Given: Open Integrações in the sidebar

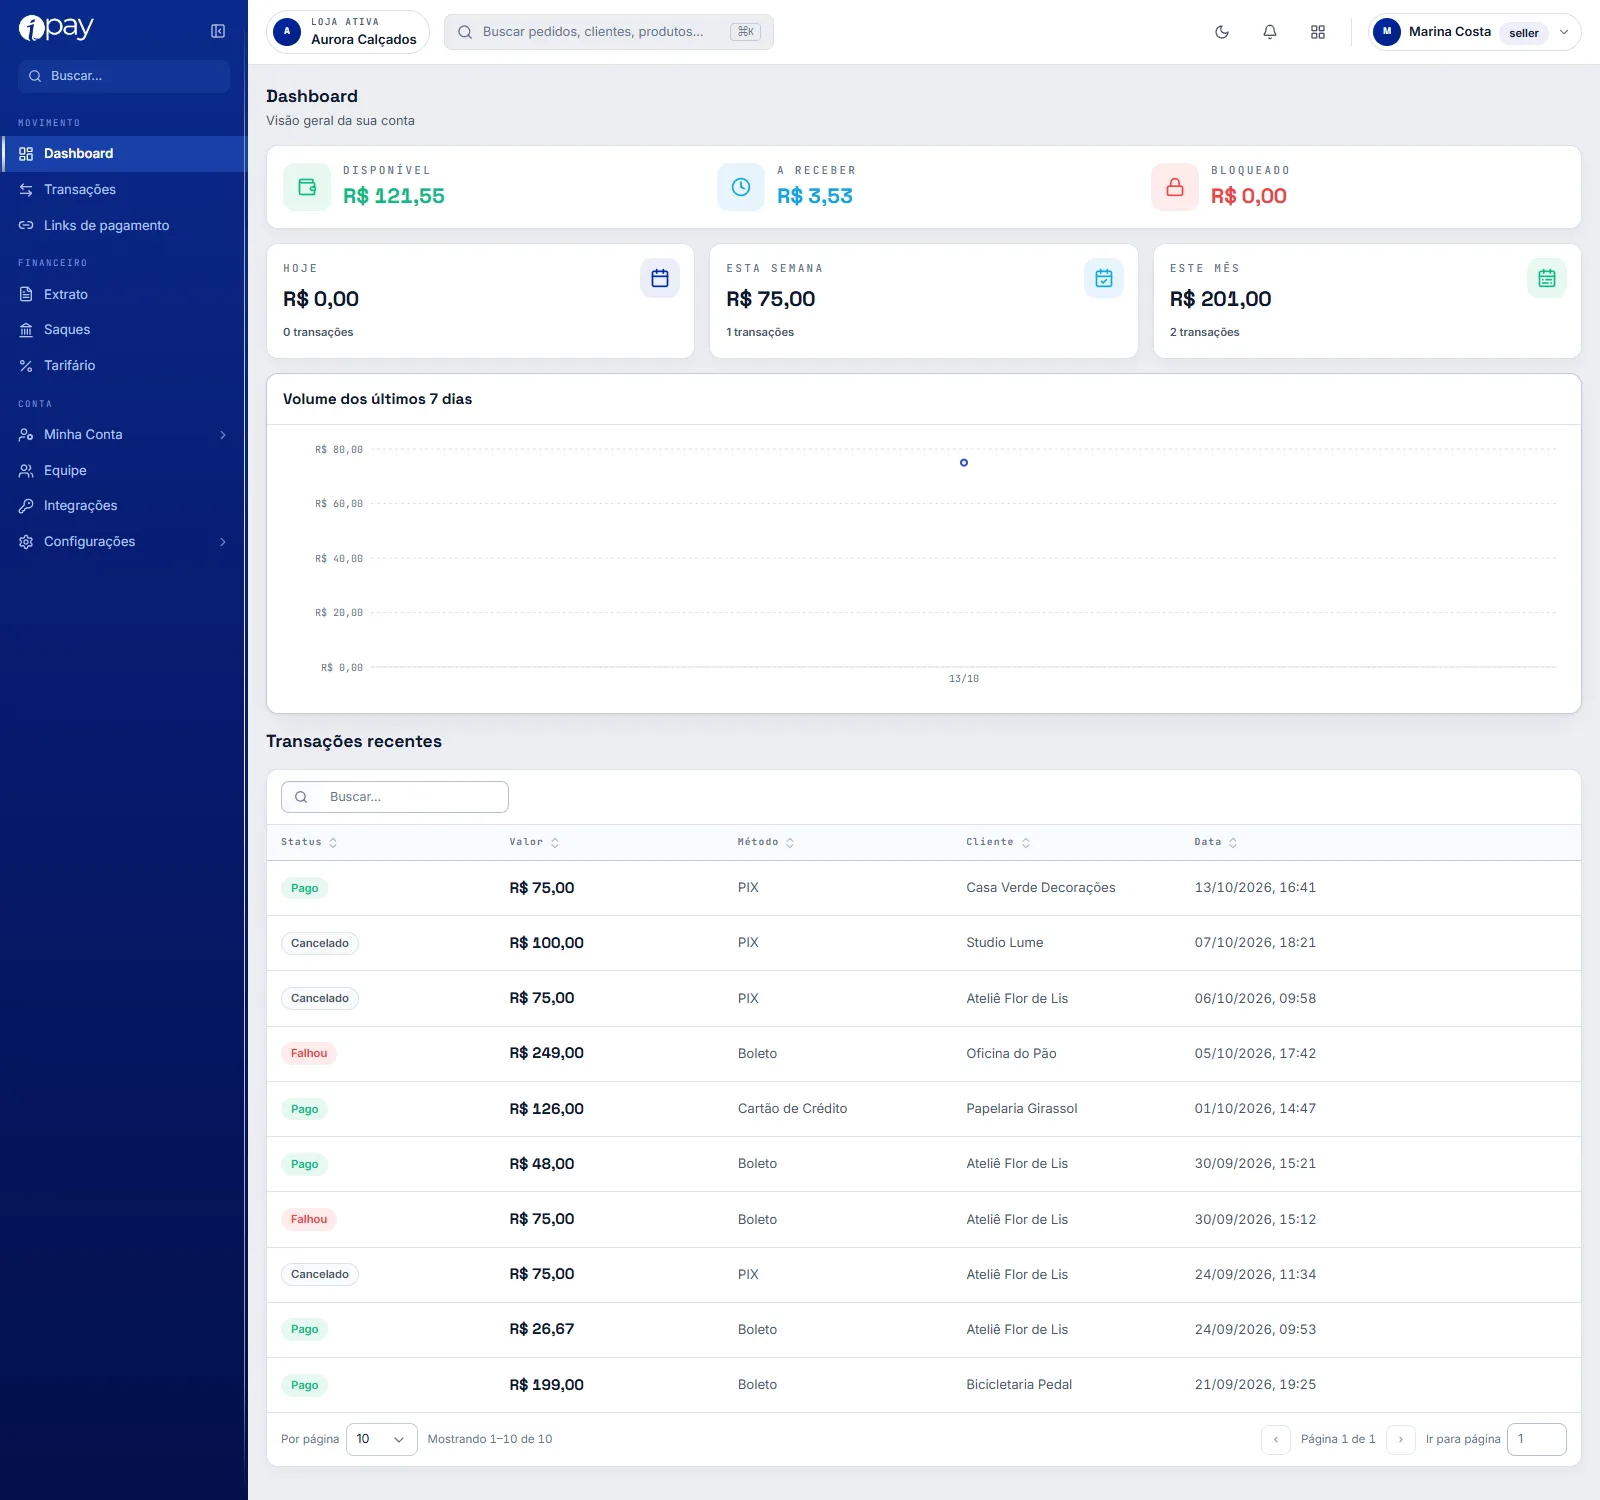Looking at the screenshot, I should [x=124, y=506].
